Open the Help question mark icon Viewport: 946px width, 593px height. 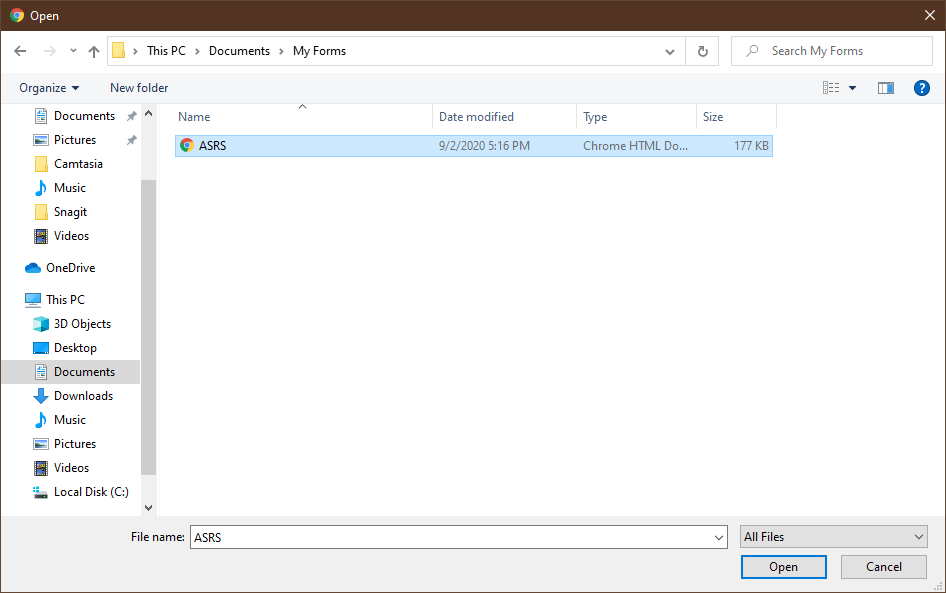922,88
